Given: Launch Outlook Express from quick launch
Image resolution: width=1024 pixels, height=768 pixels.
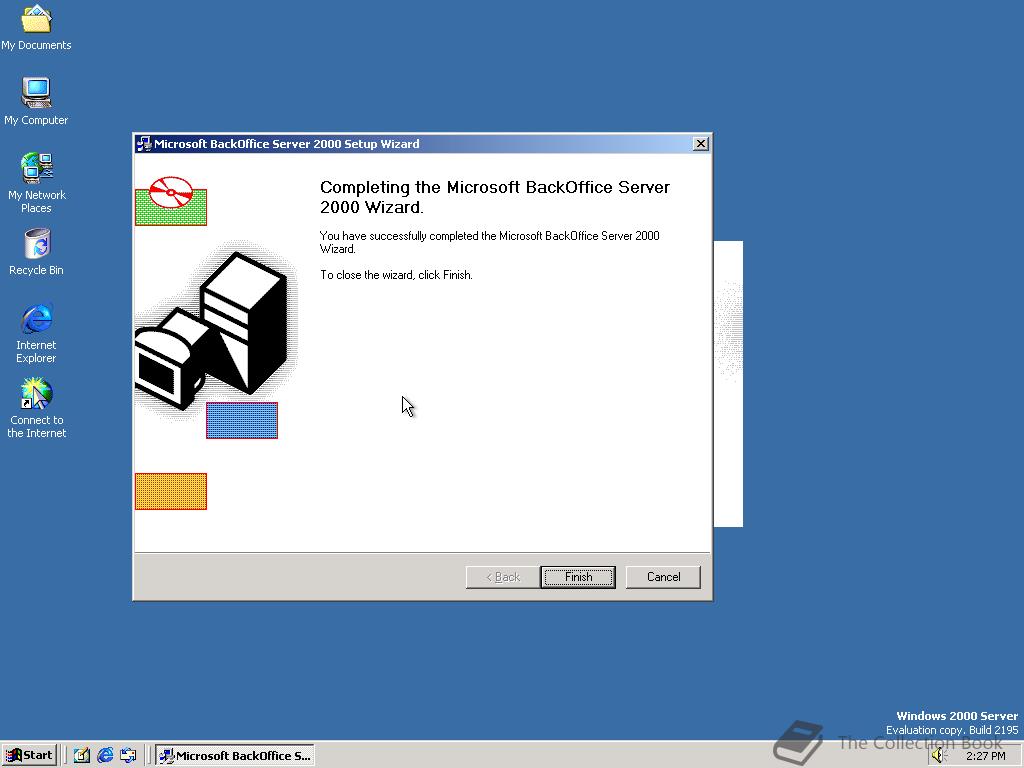Looking at the screenshot, I should click(x=128, y=756).
